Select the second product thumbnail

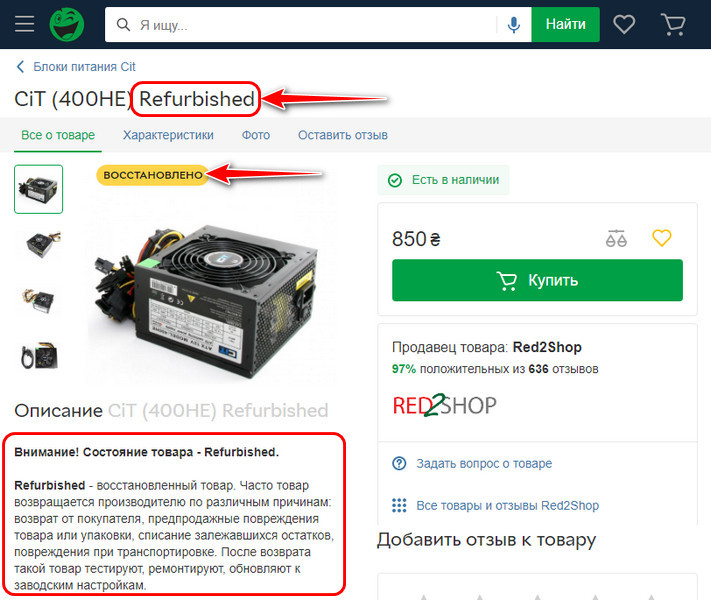pyautogui.click(x=41, y=244)
